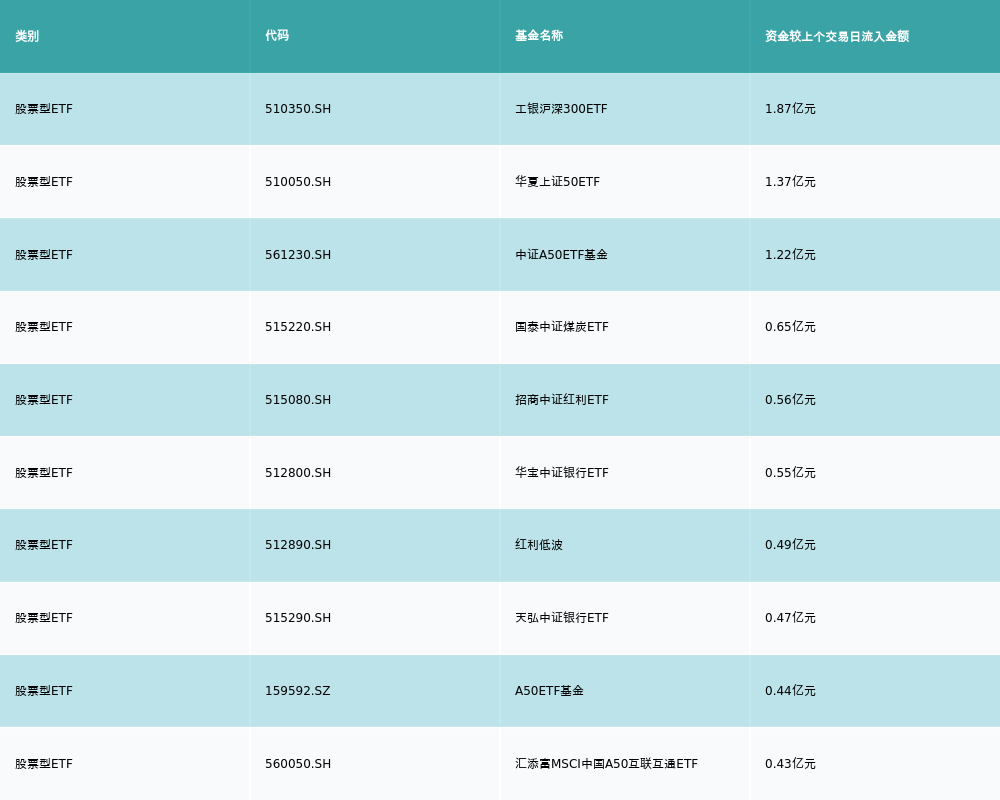Select code 510050.SH
The height and width of the screenshot is (800, 1000).
tap(298, 182)
